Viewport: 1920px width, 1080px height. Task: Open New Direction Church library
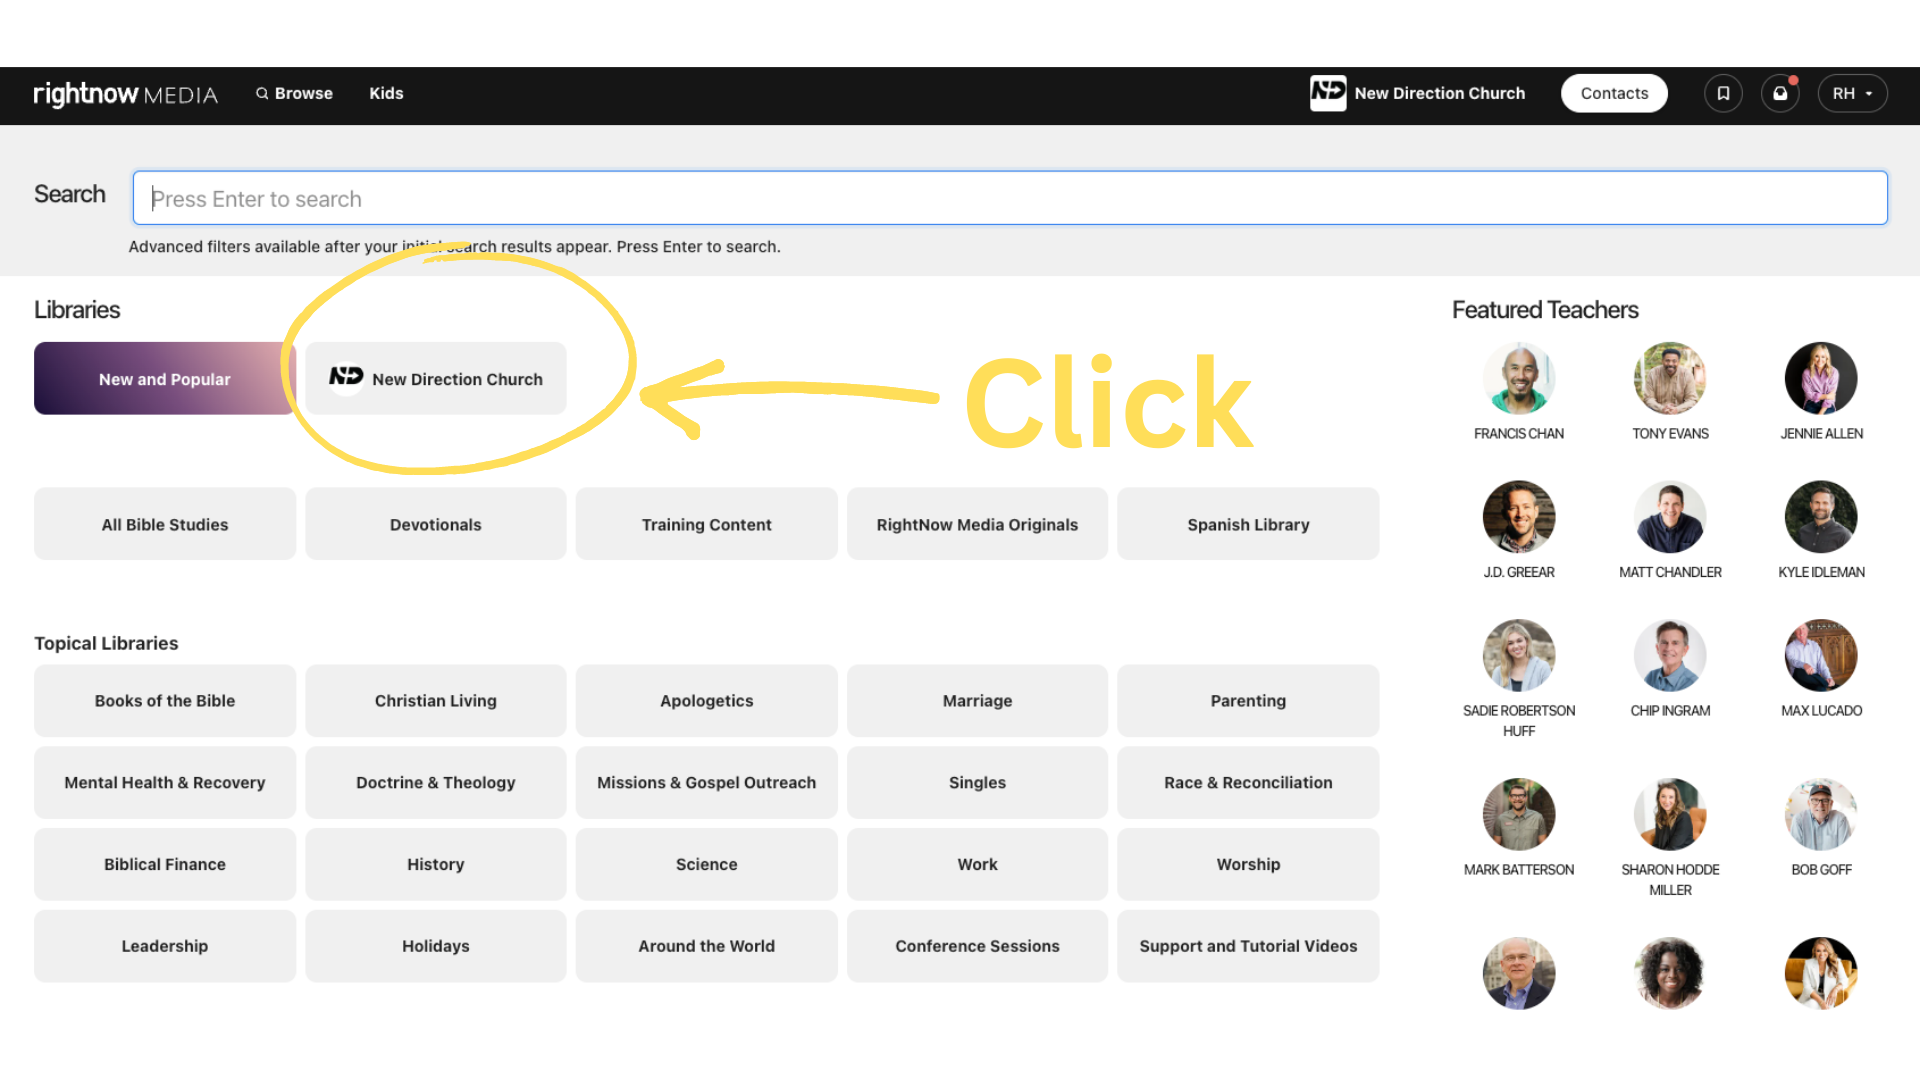coord(436,379)
